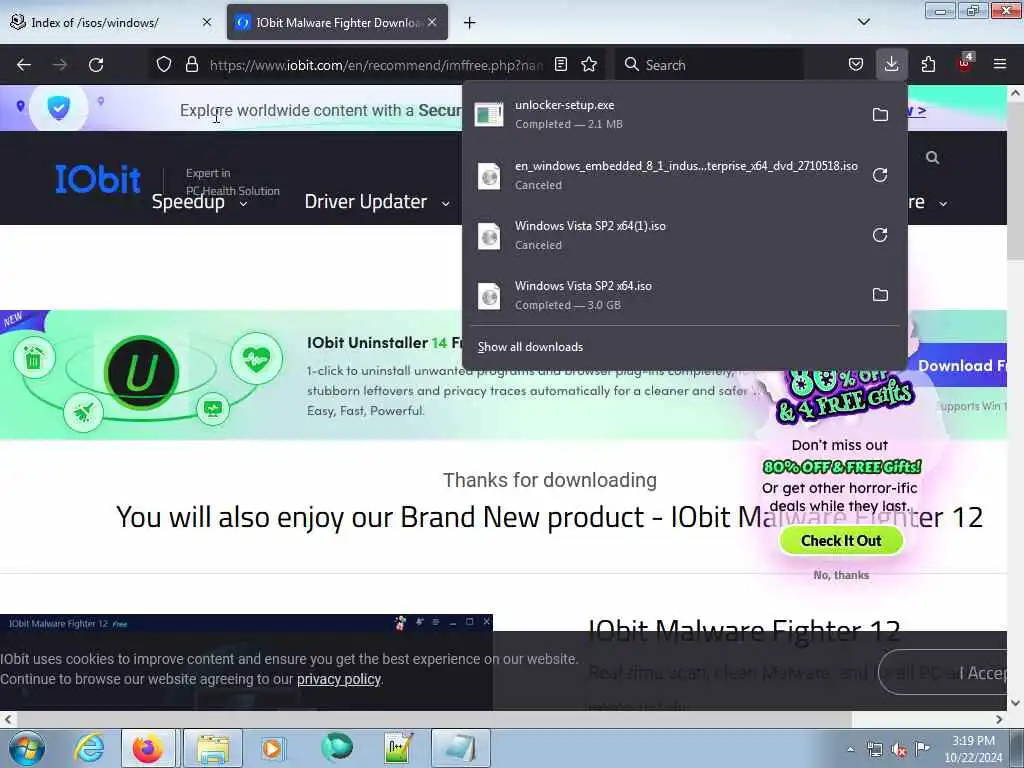1024x768 pixels.
Task: Click the URL address bar
Action: 376,65
